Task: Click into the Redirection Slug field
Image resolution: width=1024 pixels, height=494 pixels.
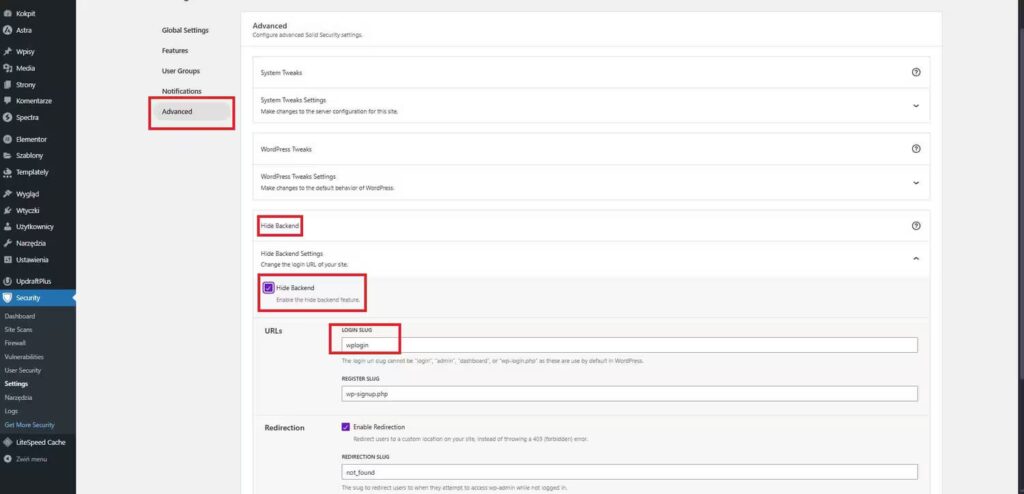Action: pyautogui.click(x=630, y=472)
